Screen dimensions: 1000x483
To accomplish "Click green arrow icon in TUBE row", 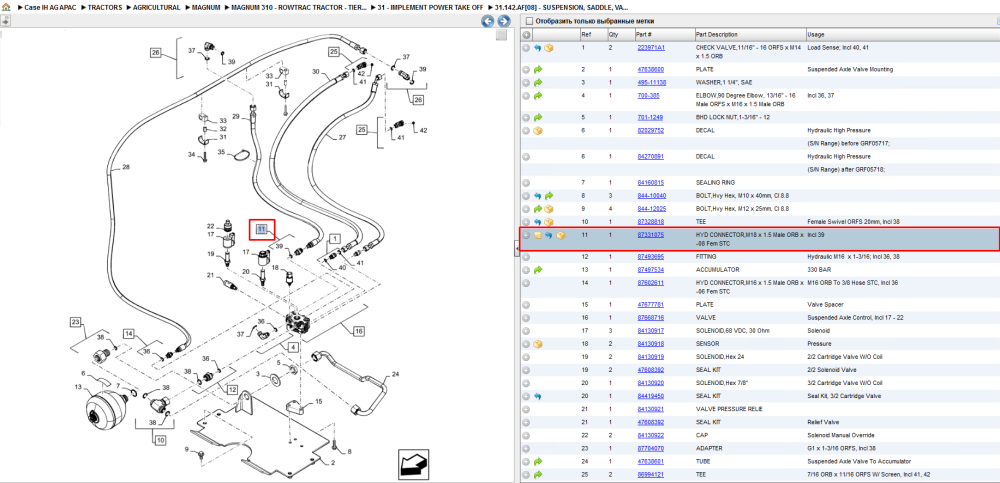I will click(x=538, y=461).
